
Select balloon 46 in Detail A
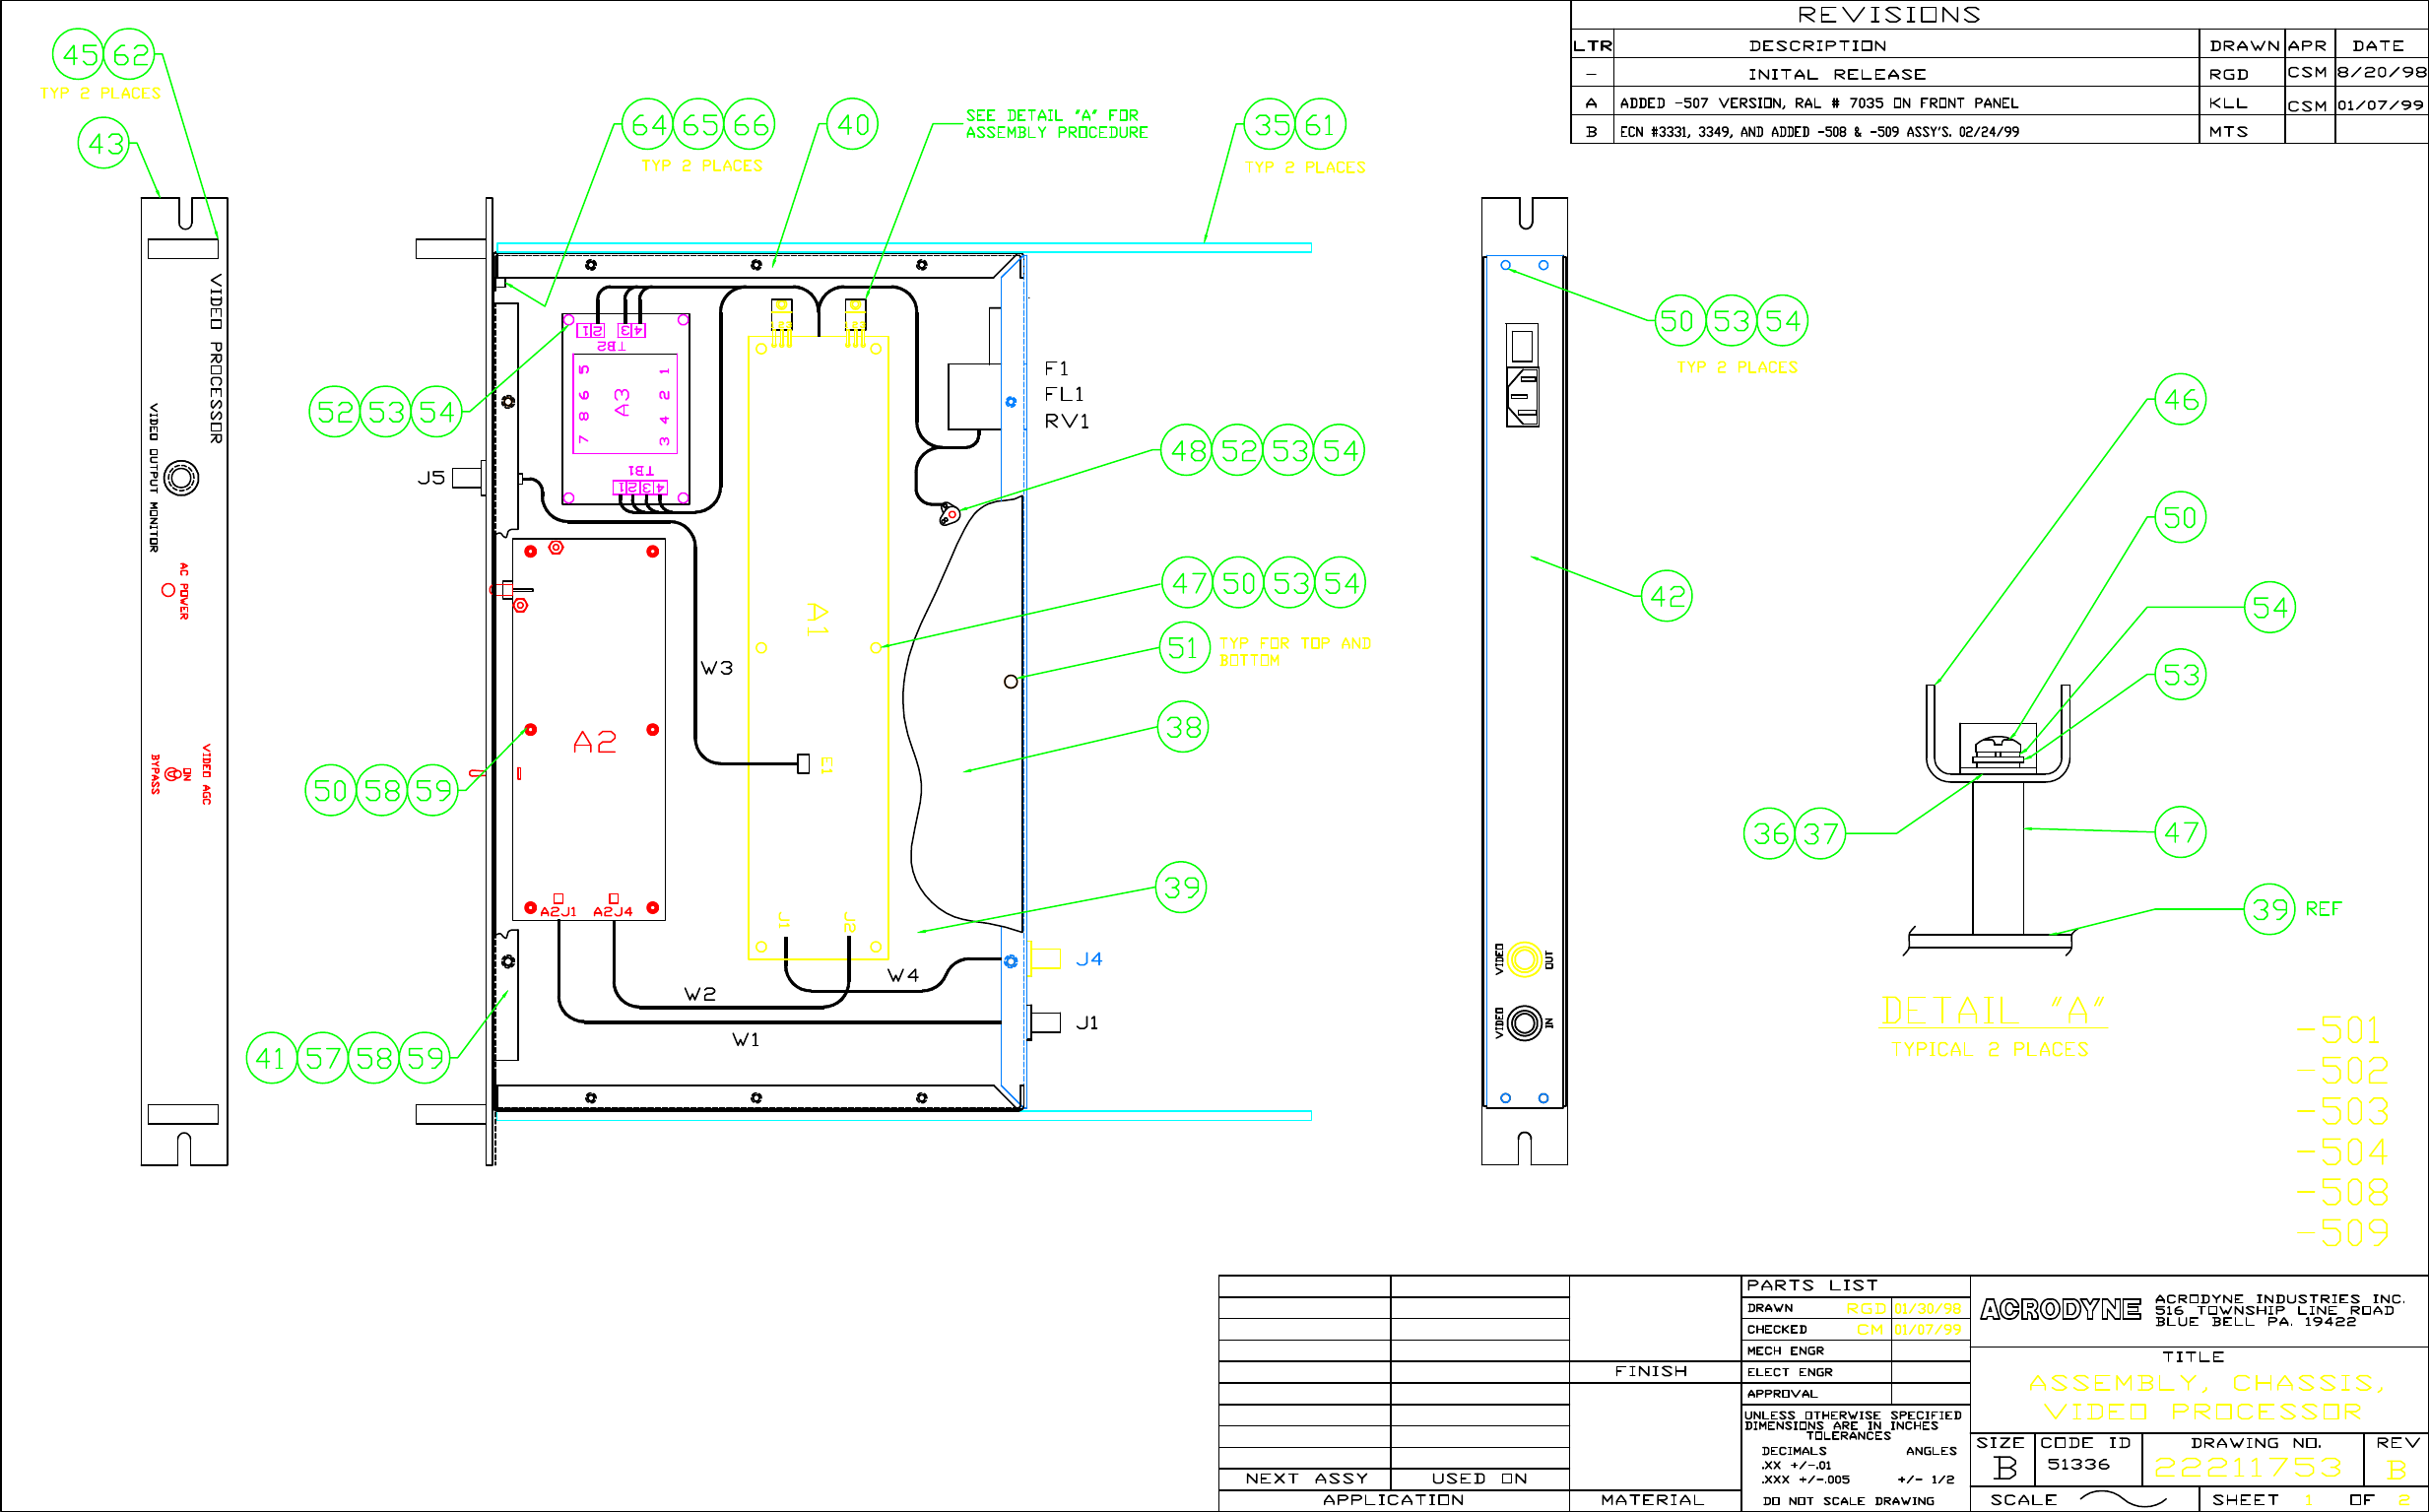(x=2180, y=400)
